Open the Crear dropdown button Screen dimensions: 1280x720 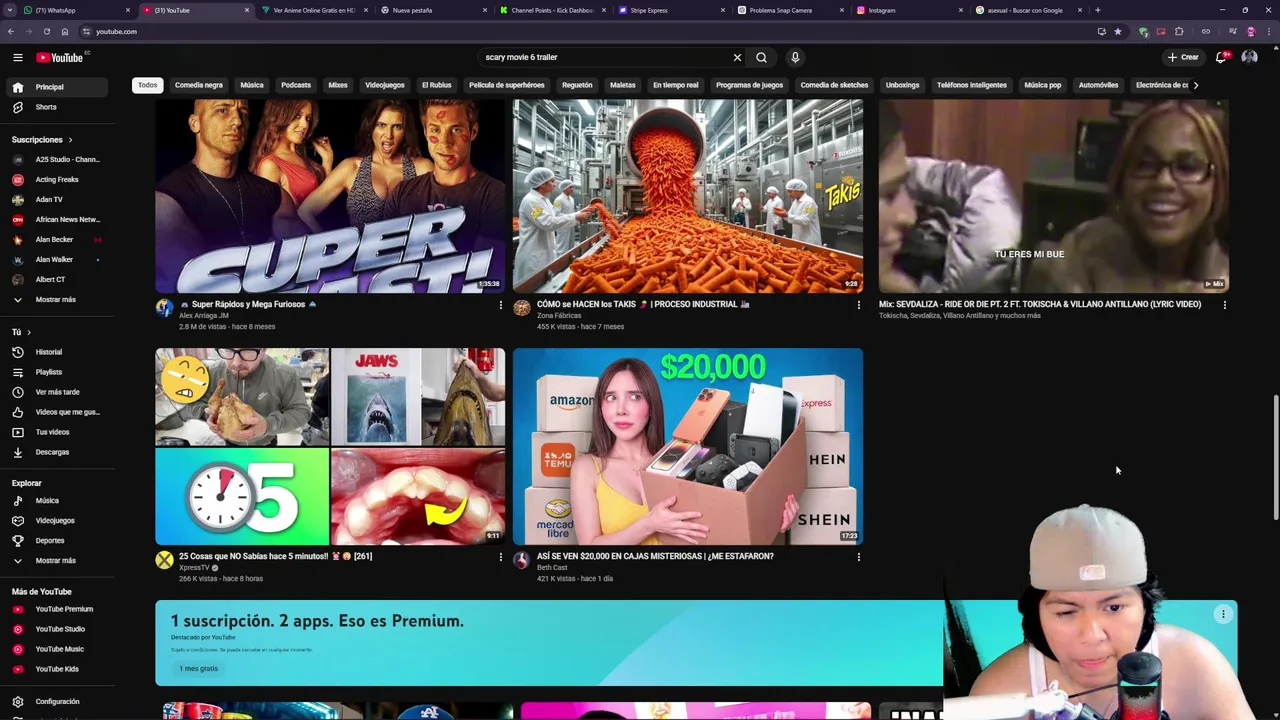click(x=1183, y=57)
